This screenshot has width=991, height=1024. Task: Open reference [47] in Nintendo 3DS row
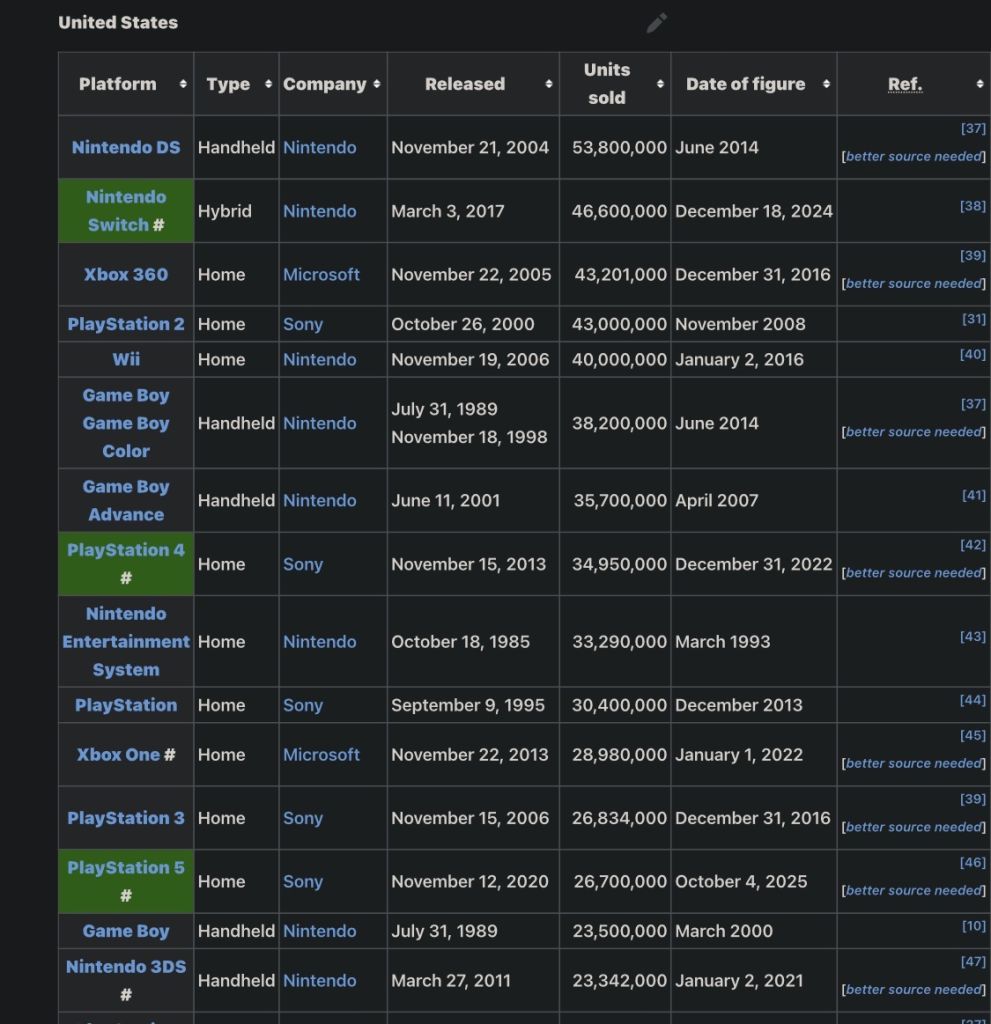973,961
